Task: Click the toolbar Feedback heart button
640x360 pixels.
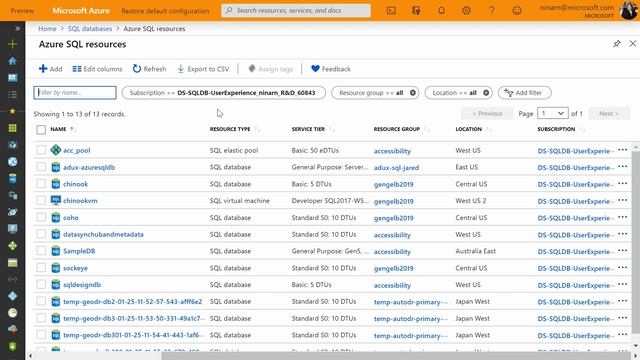Action: (x=331, y=69)
